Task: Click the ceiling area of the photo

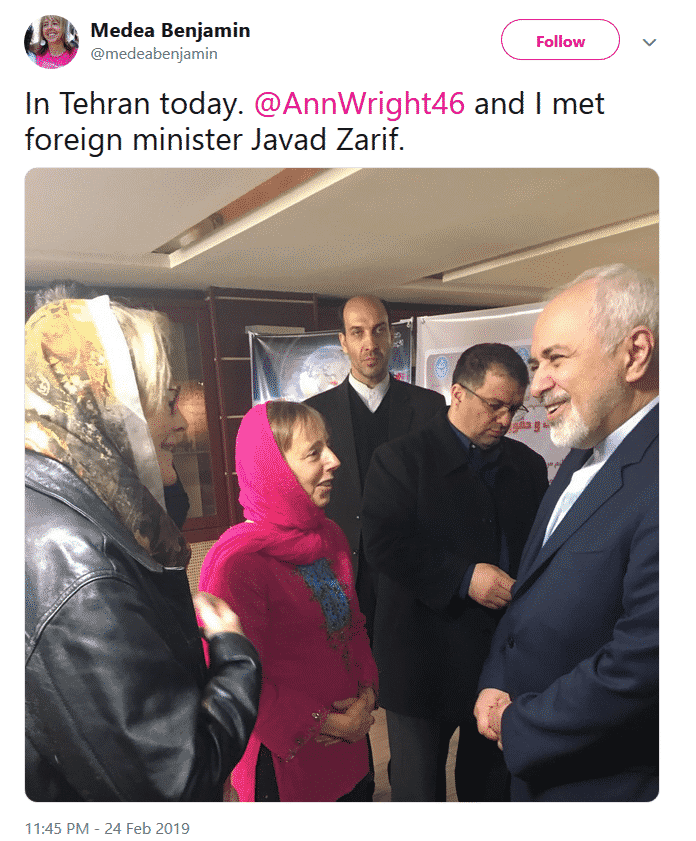Action: pyautogui.click(x=343, y=226)
